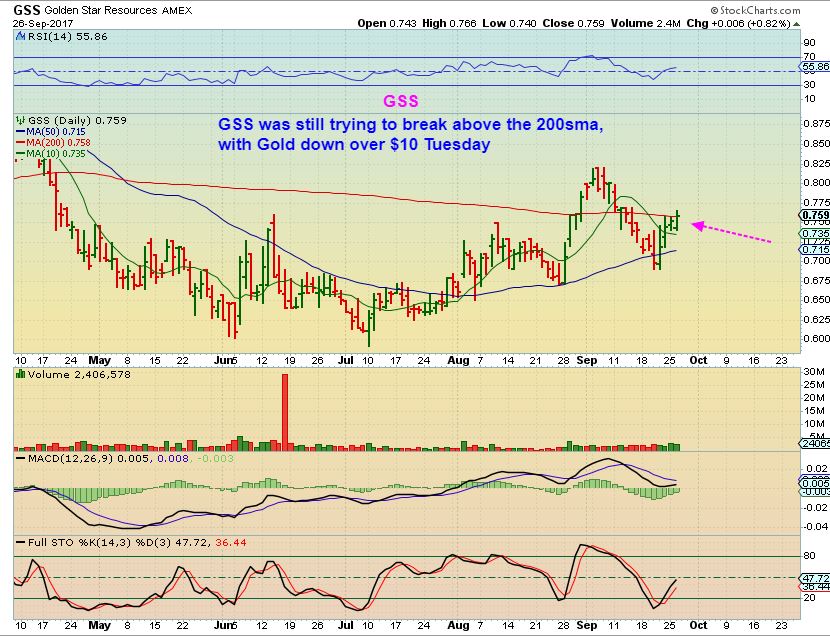The image size is (830, 636).
Task: Click Sep on the stochastic panel date axis
Action: pos(587,625)
